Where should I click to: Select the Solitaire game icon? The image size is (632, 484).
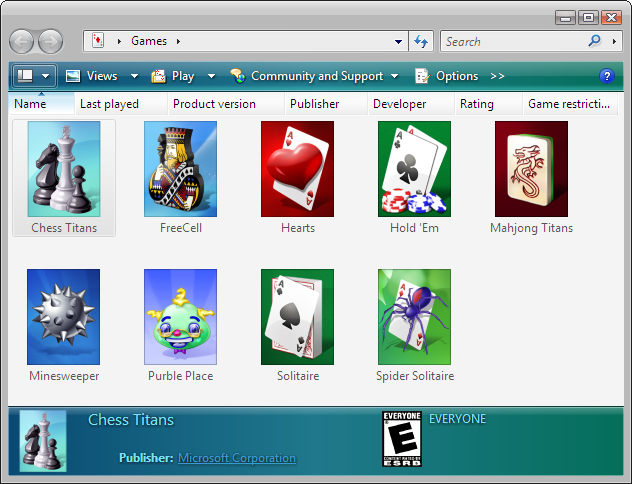point(297,317)
